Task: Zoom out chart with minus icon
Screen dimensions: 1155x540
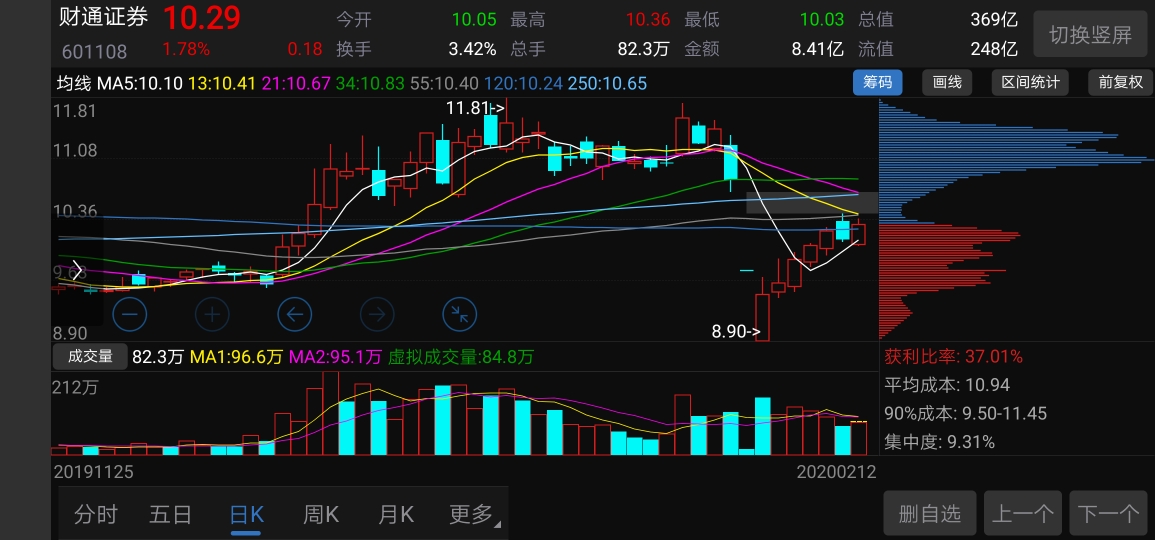Action: 130,315
